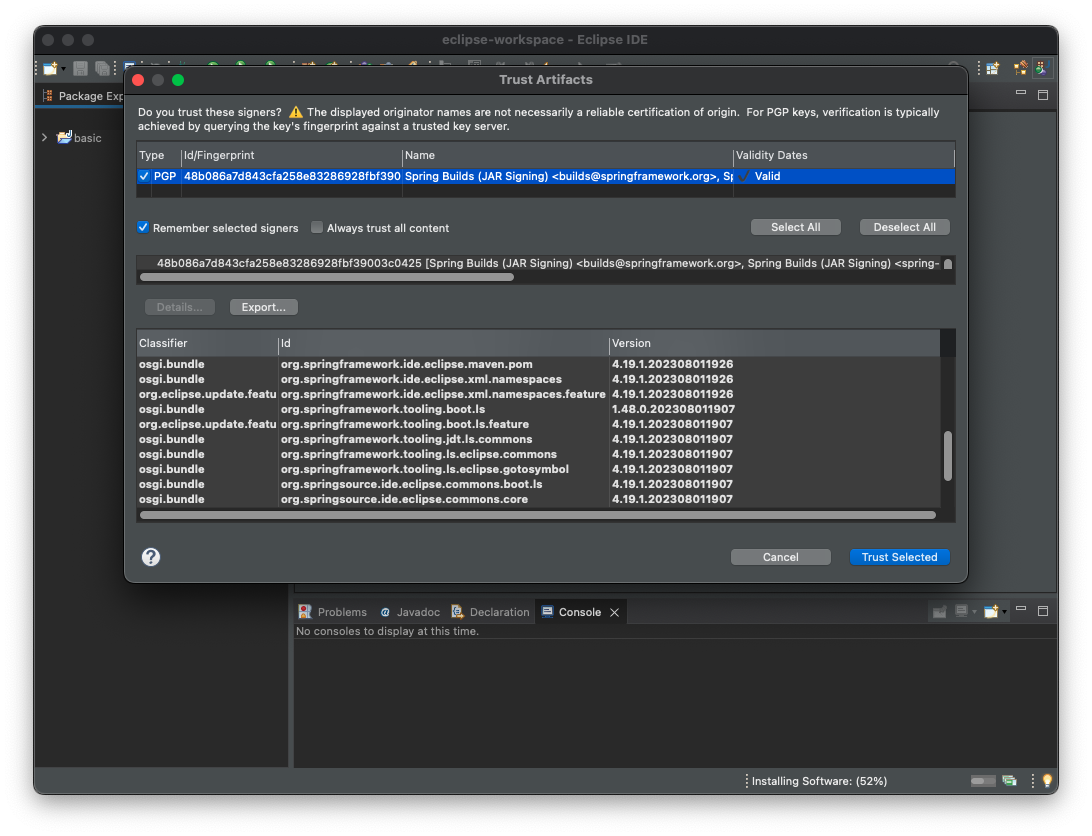Click the Save toolbar icon

click(80, 68)
